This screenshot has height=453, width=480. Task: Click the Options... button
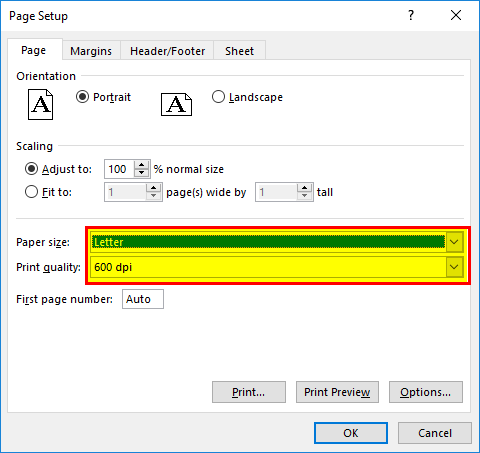point(426,392)
